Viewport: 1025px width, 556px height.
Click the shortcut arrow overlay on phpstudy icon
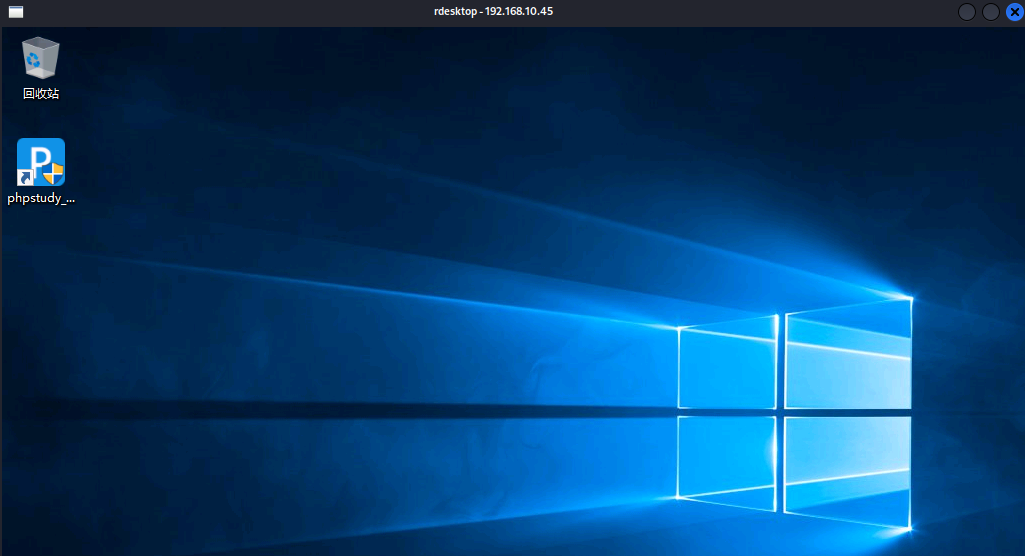point(24,178)
